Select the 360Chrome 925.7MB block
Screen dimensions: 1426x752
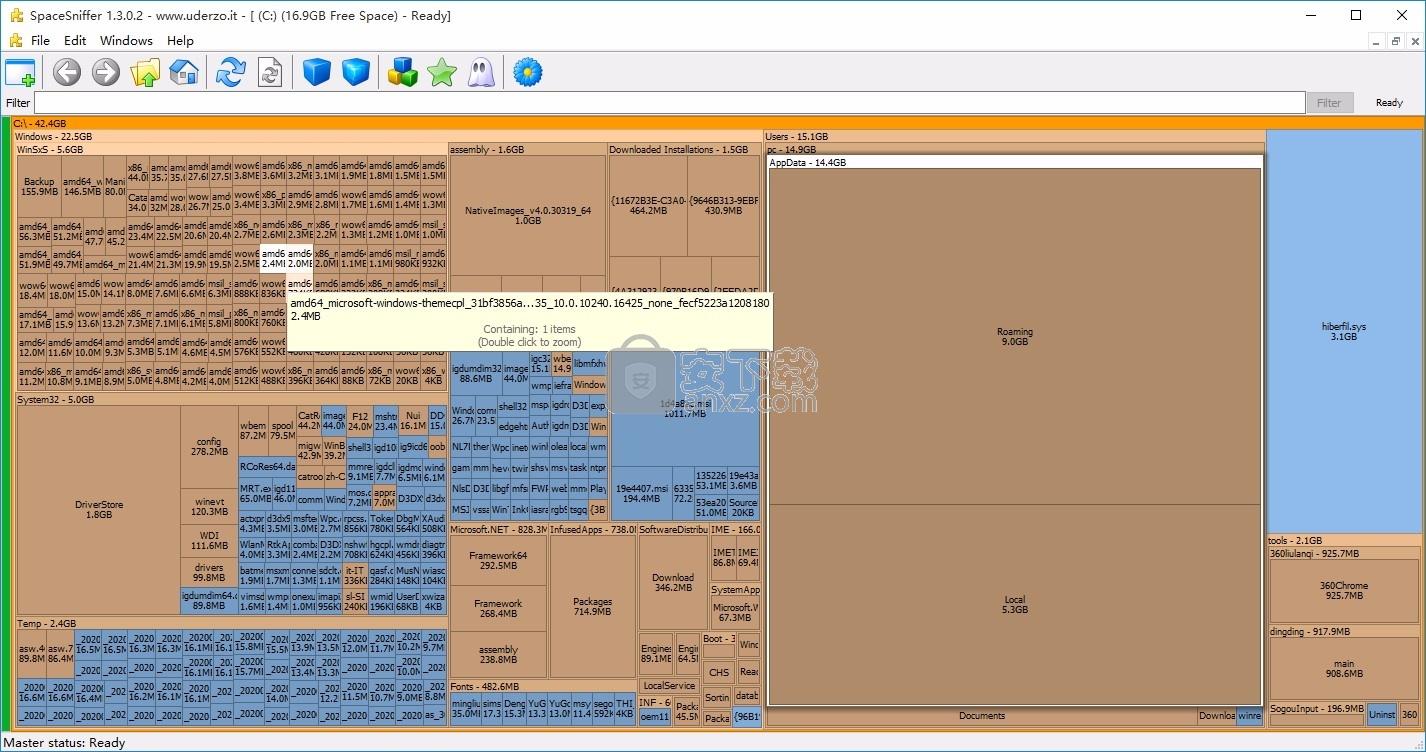click(1344, 591)
